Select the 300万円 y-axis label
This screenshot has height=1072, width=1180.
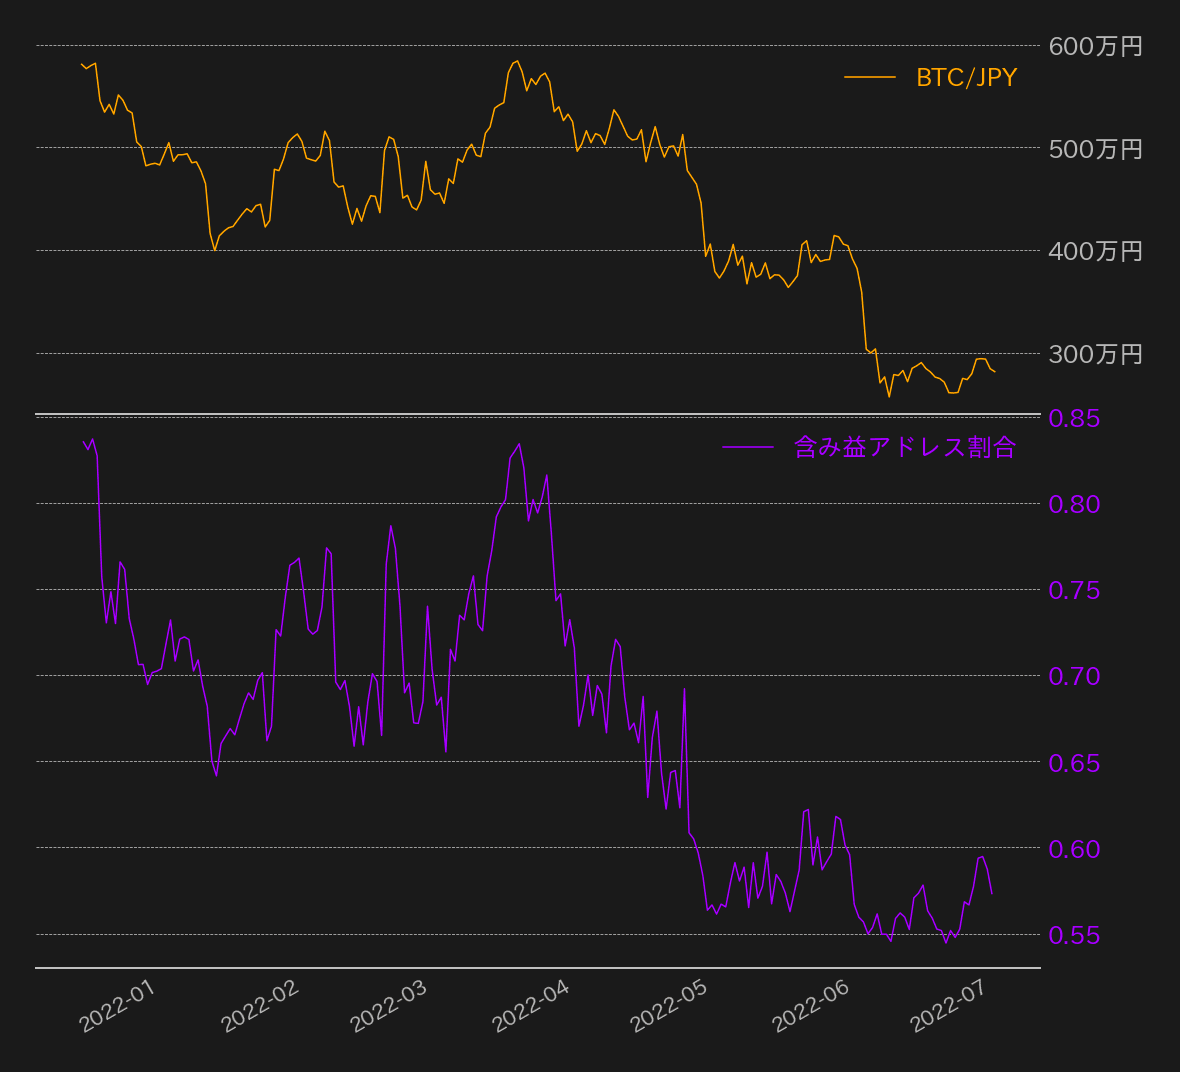click(1095, 354)
